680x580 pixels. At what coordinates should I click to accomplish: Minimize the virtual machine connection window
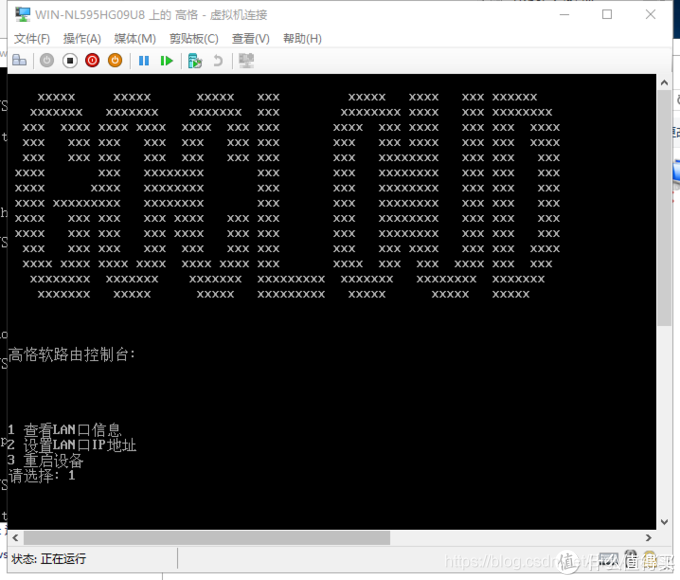pyautogui.click(x=564, y=14)
